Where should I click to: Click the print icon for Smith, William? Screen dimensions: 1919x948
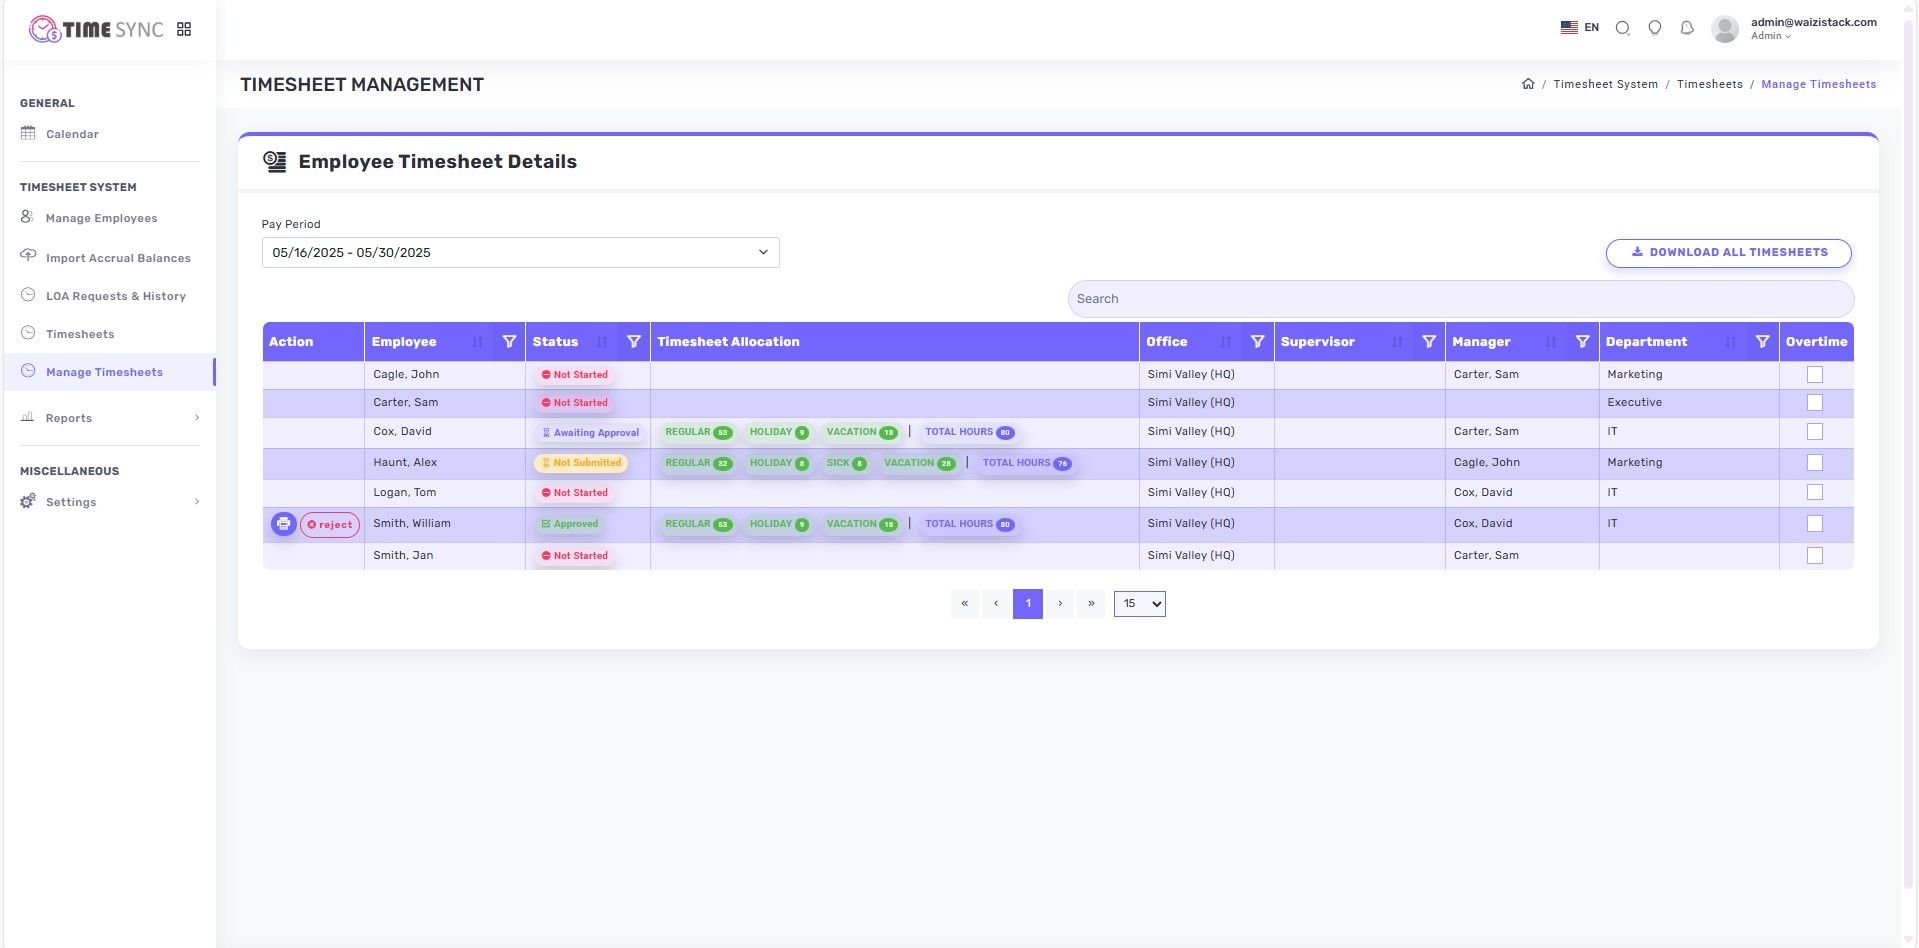pyautogui.click(x=283, y=524)
